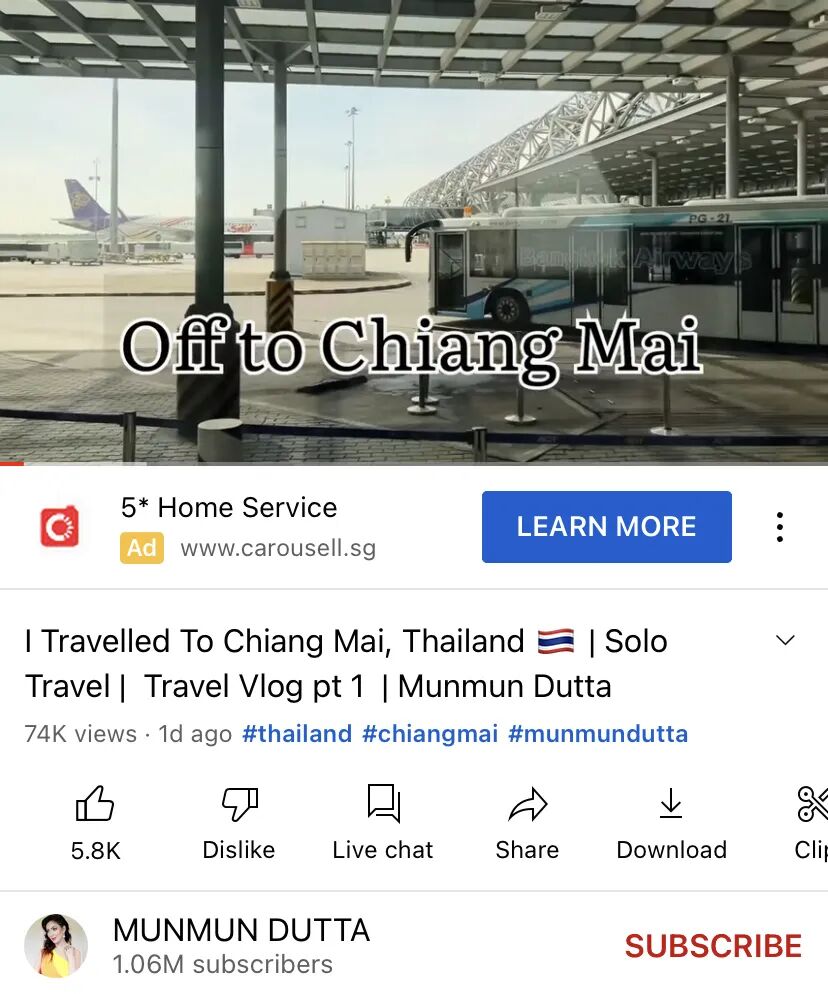Tap the thumbs-down Dislike icon
This screenshot has height=994, width=828.
[240, 804]
